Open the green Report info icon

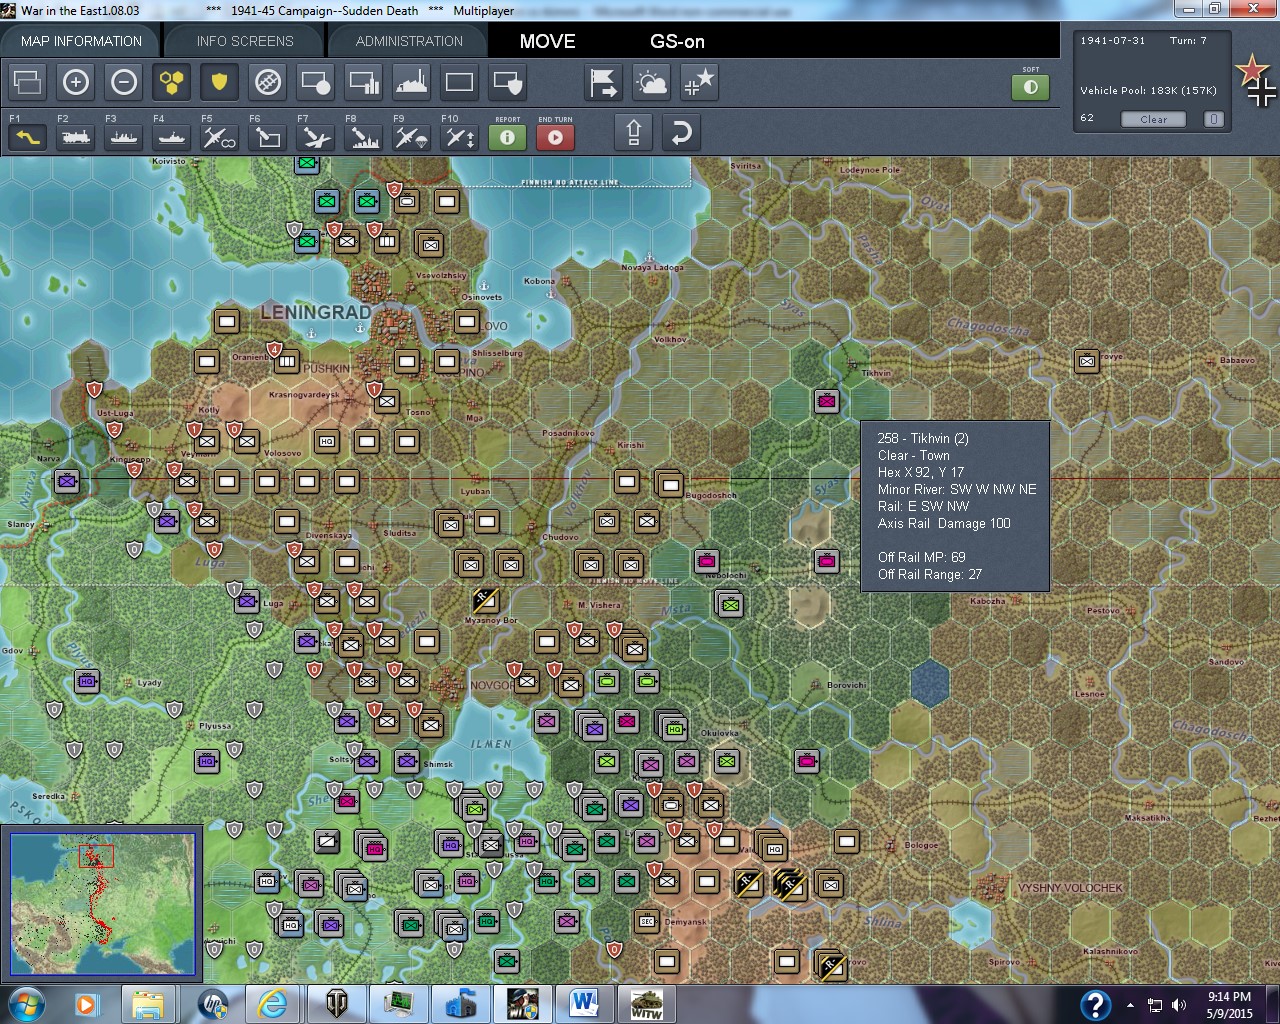507,138
